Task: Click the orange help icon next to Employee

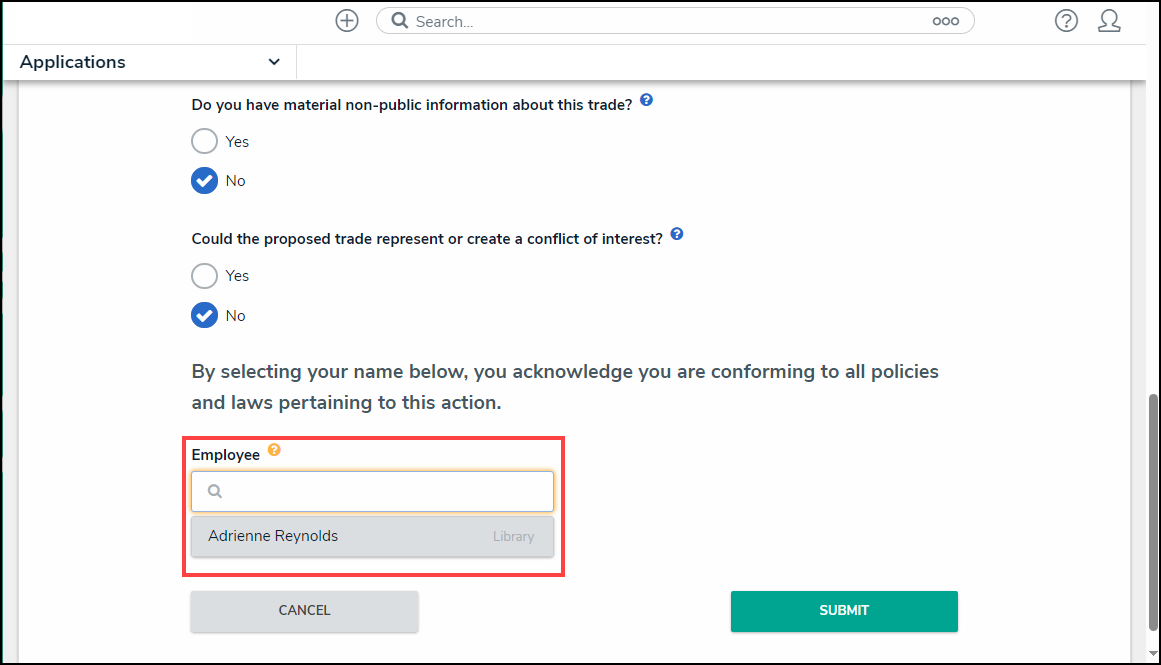Action: coord(274,451)
